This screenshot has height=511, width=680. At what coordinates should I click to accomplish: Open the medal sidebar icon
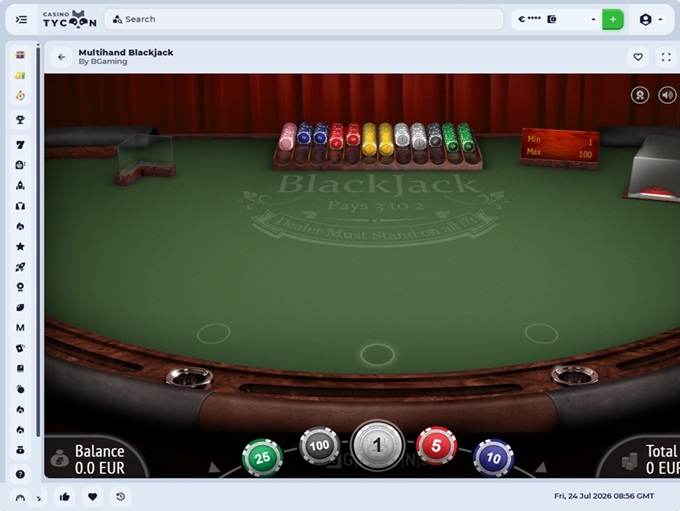[x=20, y=287]
